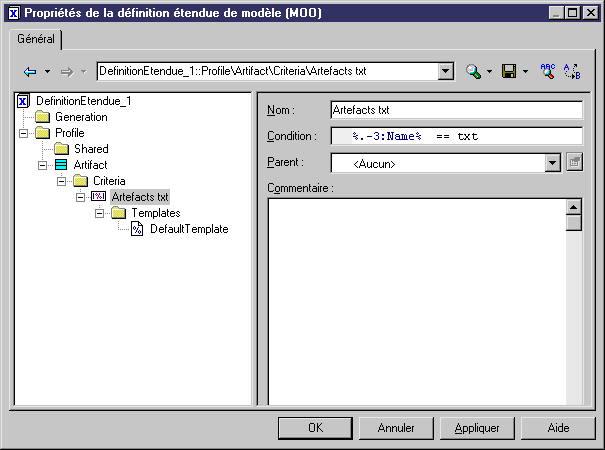Click the save diskette icon

point(509,72)
